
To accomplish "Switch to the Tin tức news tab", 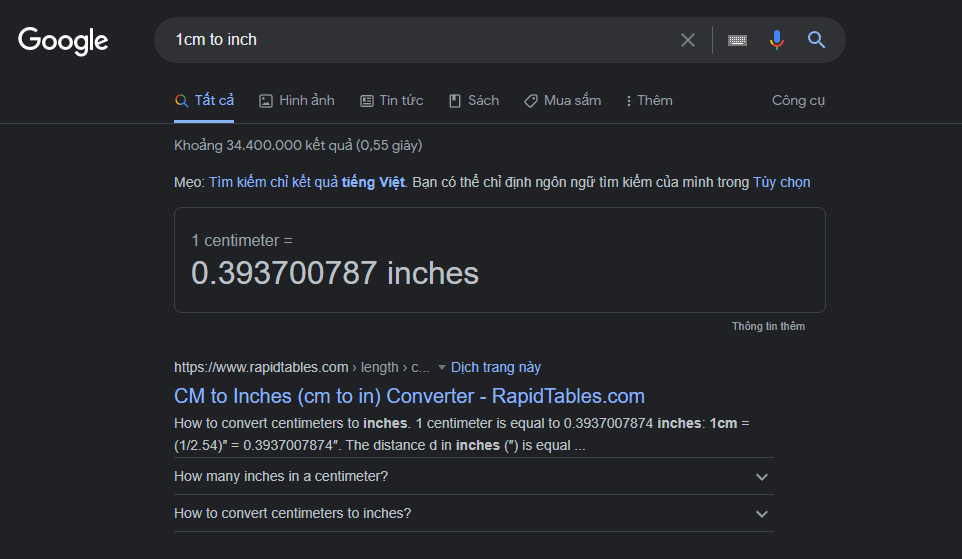I will point(391,100).
